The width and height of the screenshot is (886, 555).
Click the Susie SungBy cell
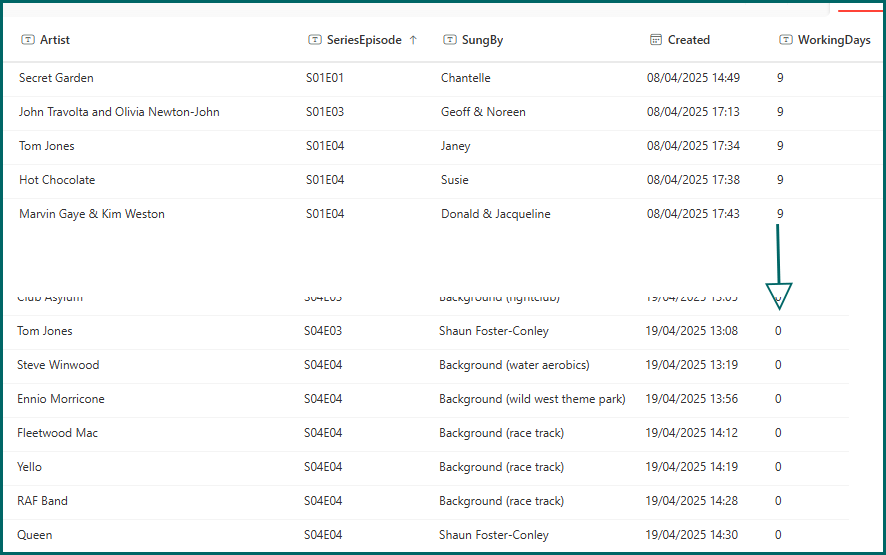(x=454, y=180)
